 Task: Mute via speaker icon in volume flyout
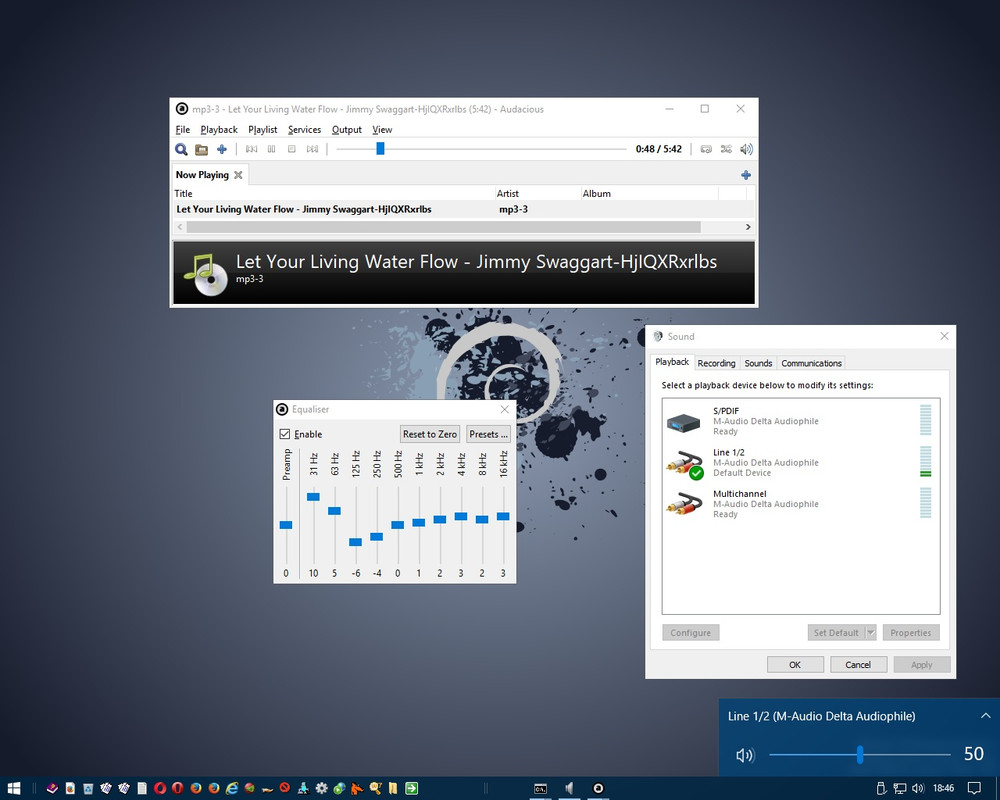[x=745, y=755]
